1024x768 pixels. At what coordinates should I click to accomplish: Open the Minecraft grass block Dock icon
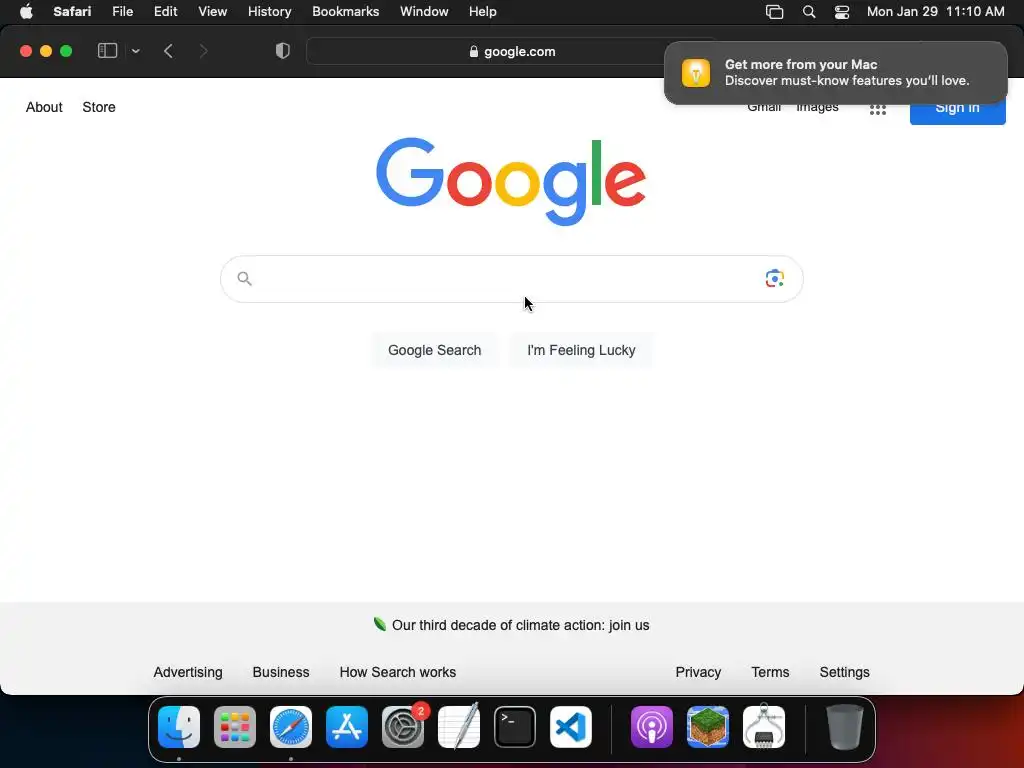coord(708,727)
